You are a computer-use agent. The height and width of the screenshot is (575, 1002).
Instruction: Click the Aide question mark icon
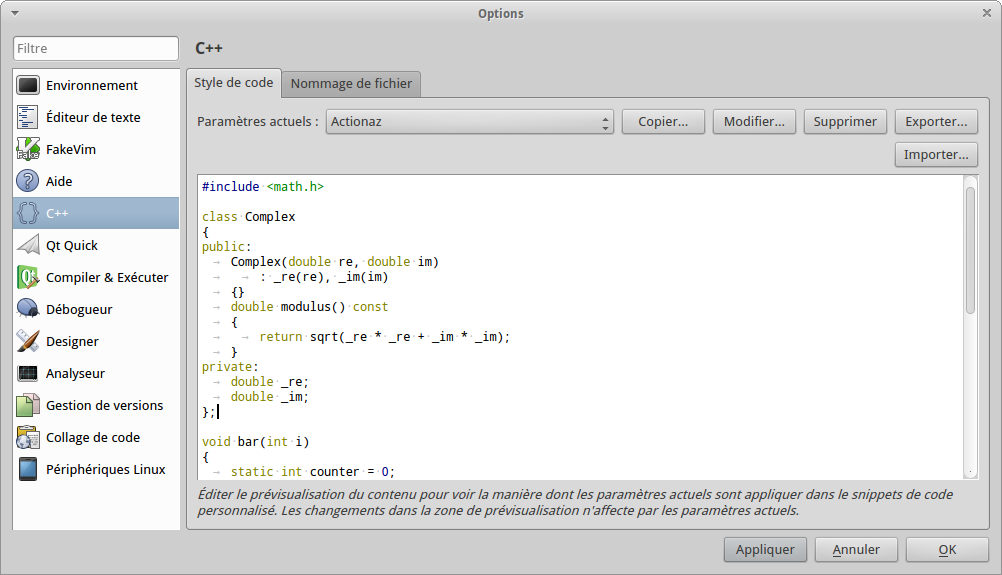point(28,182)
